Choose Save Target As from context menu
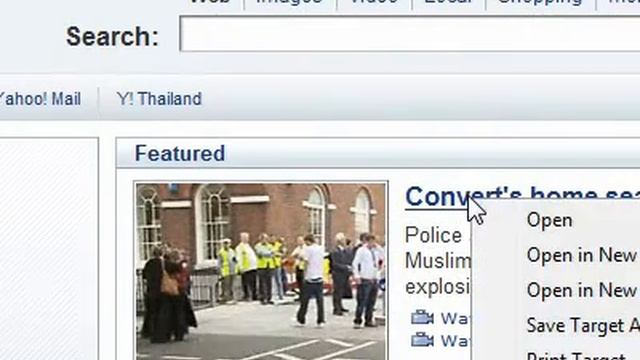 point(583,326)
